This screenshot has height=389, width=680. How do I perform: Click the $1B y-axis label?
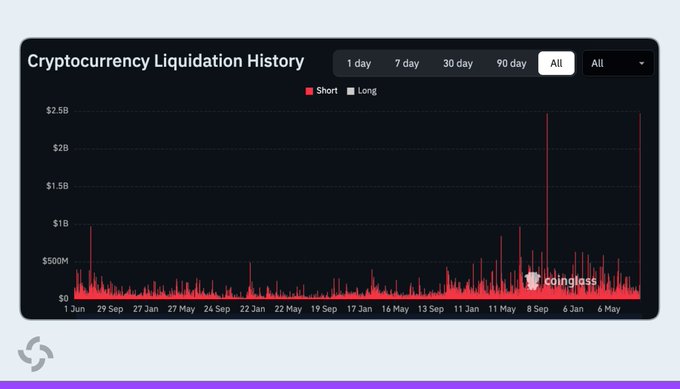click(61, 223)
